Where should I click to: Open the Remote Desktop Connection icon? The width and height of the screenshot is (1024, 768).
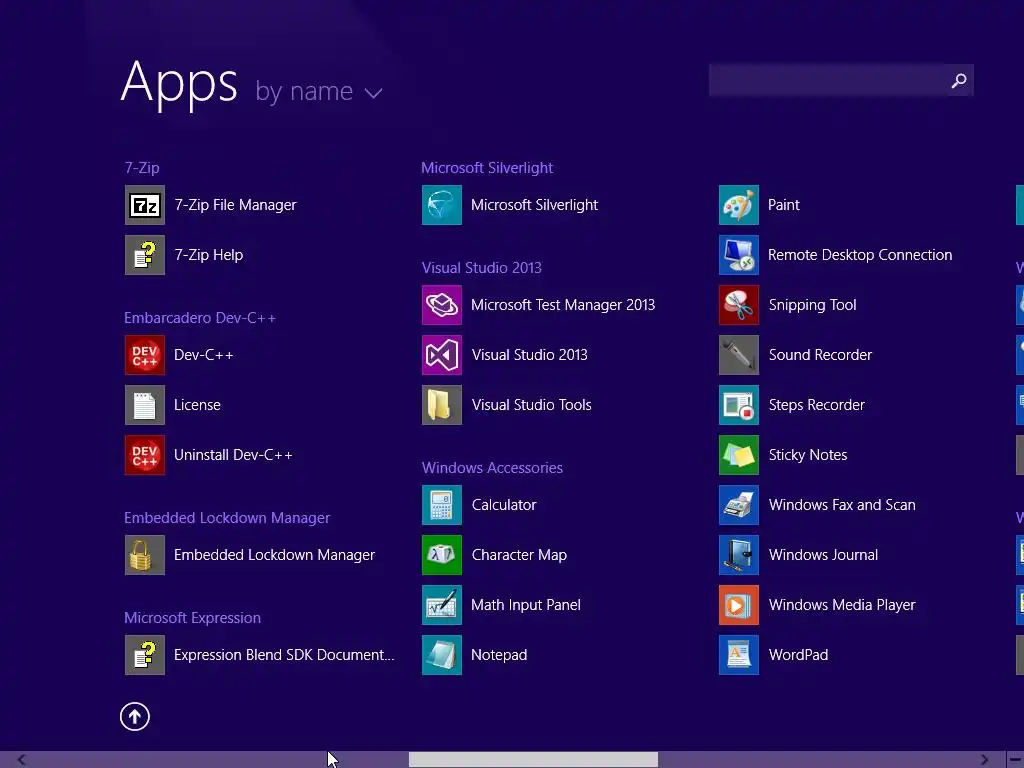pyautogui.click(x=739, y=255)
